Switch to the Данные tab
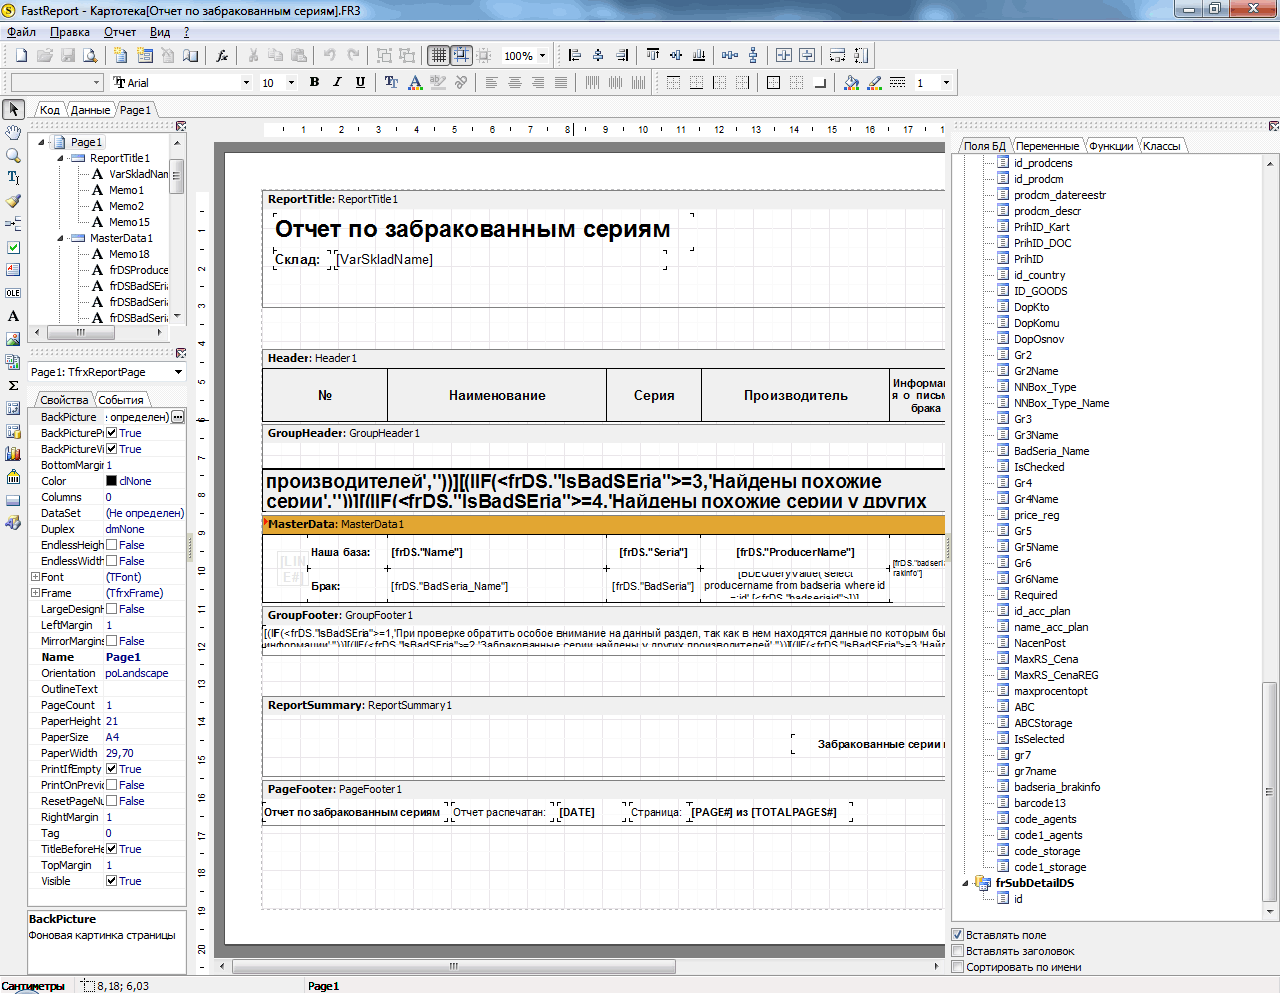 90,110
